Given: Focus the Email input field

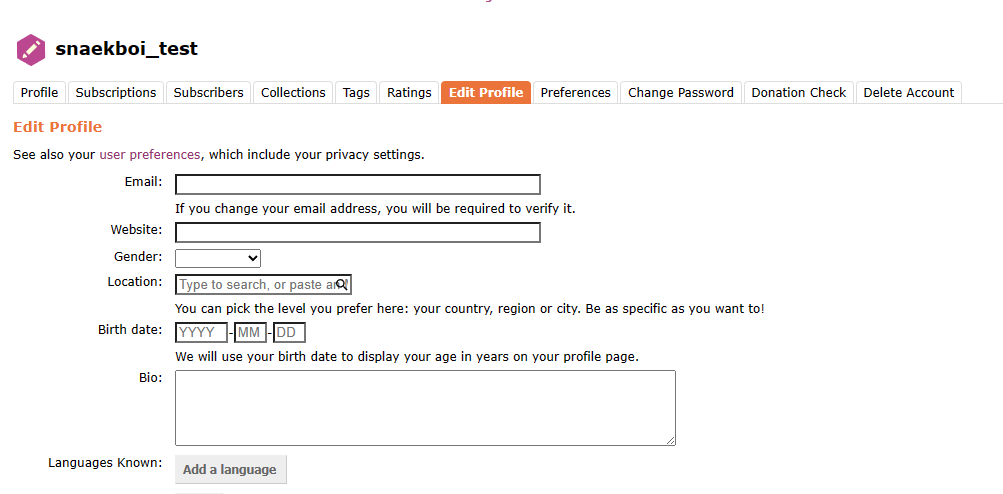Looking at the screenshot, I should [358, 185].
